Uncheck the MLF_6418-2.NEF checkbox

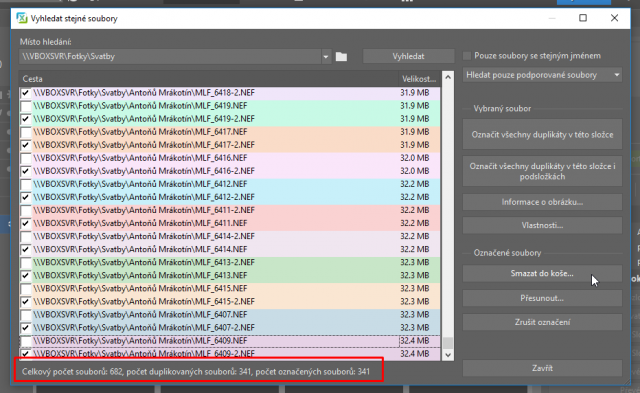(26, 93)
